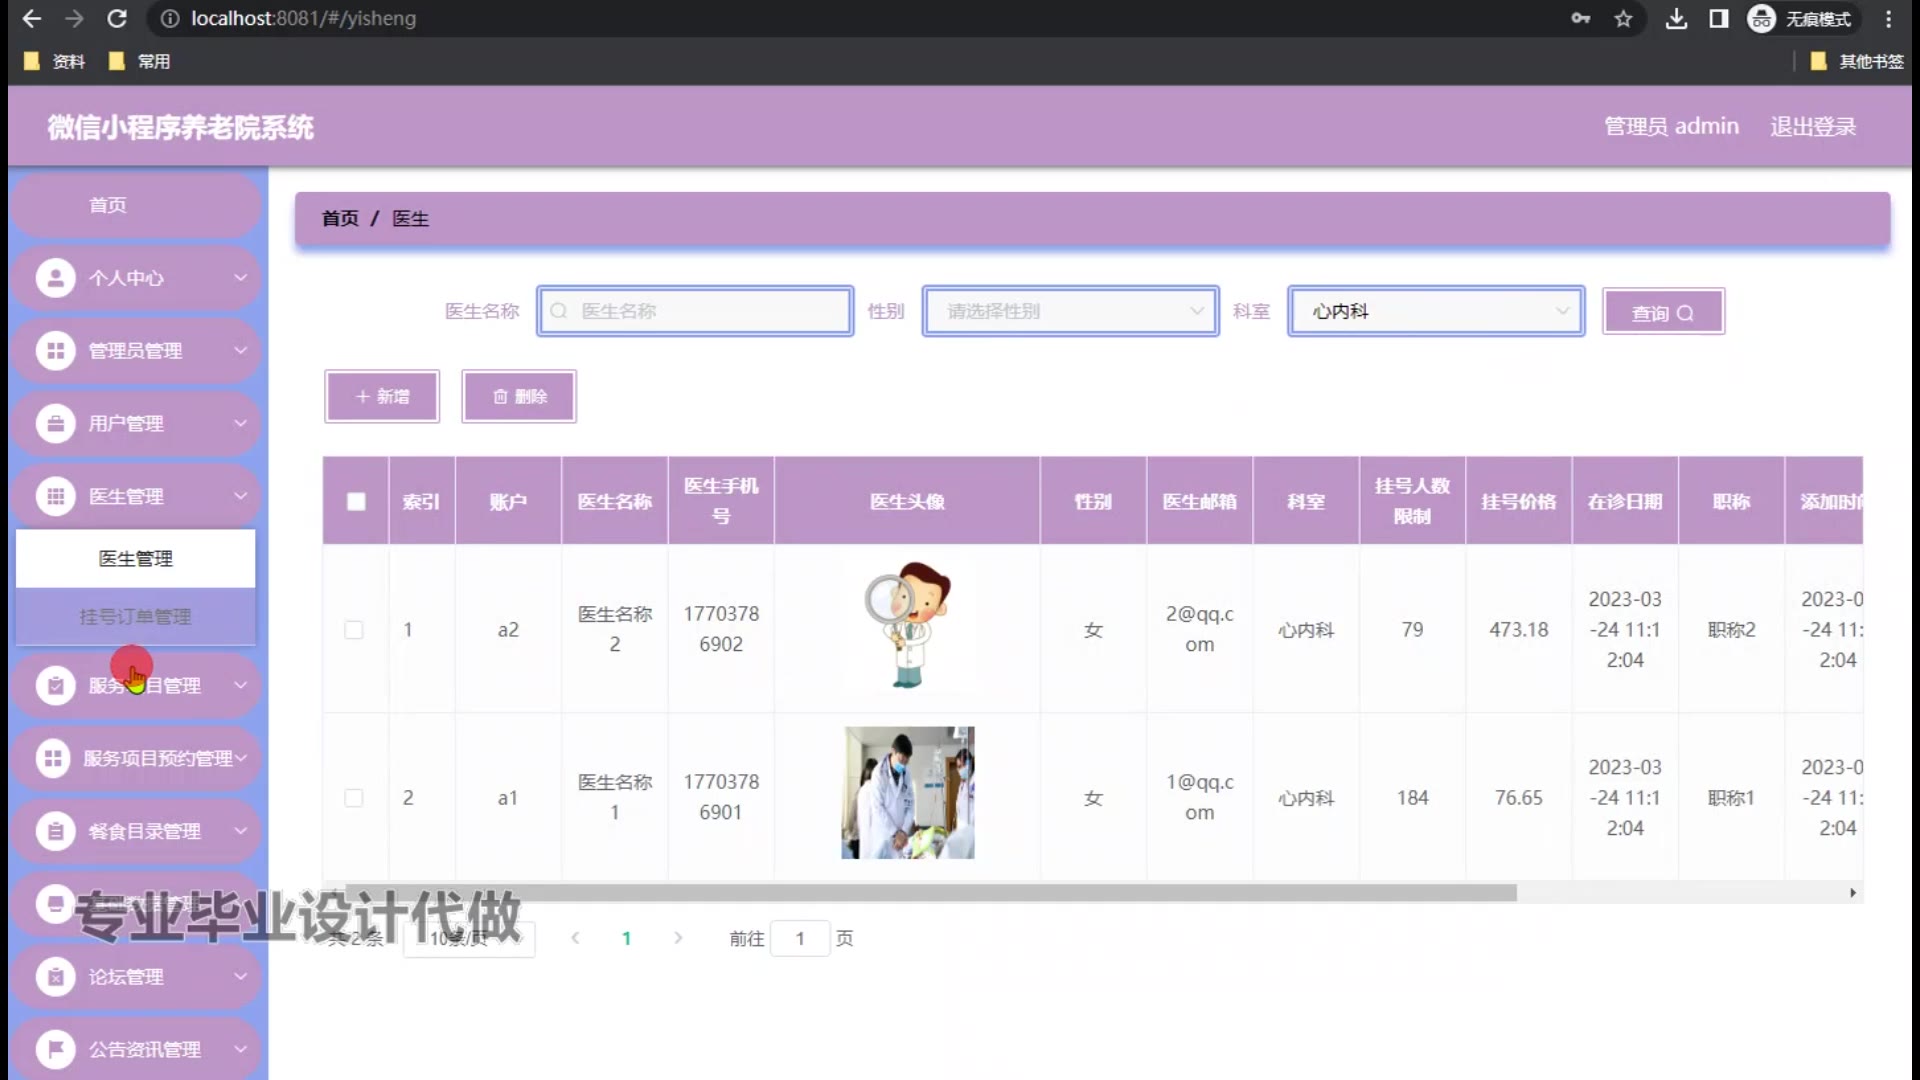Click the 删除 delete button
The height and width of the screenshot is (1080, 1920).
(519, 396)
